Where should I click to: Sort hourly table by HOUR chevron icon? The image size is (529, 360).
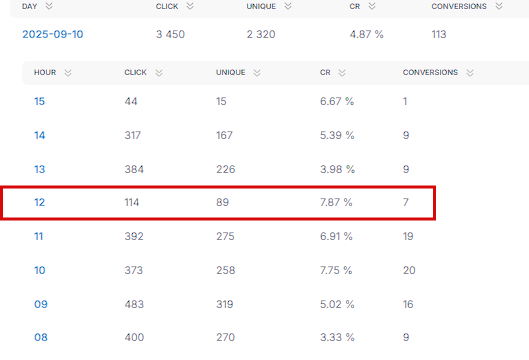(x=68, y=73)
